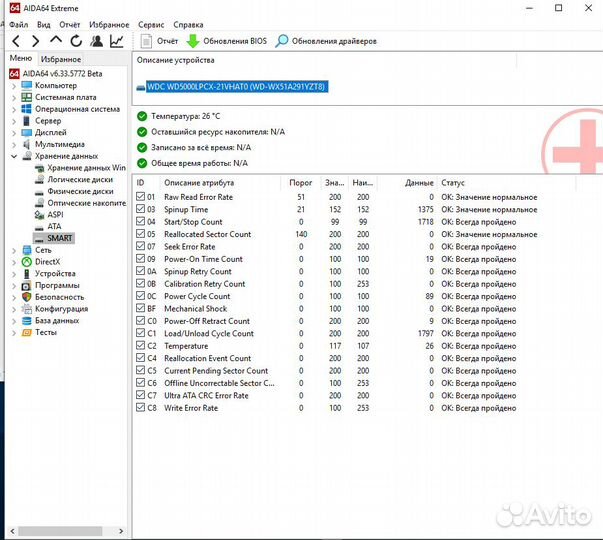The width and height of the screenshot is (603, 540).
Task: Toggle the 04 Start/Stop Count checkbox
Action: click(140, 222)
